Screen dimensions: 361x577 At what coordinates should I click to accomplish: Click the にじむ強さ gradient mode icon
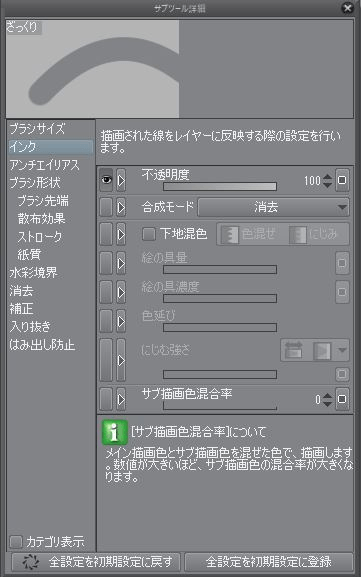[x=322, y=350]
